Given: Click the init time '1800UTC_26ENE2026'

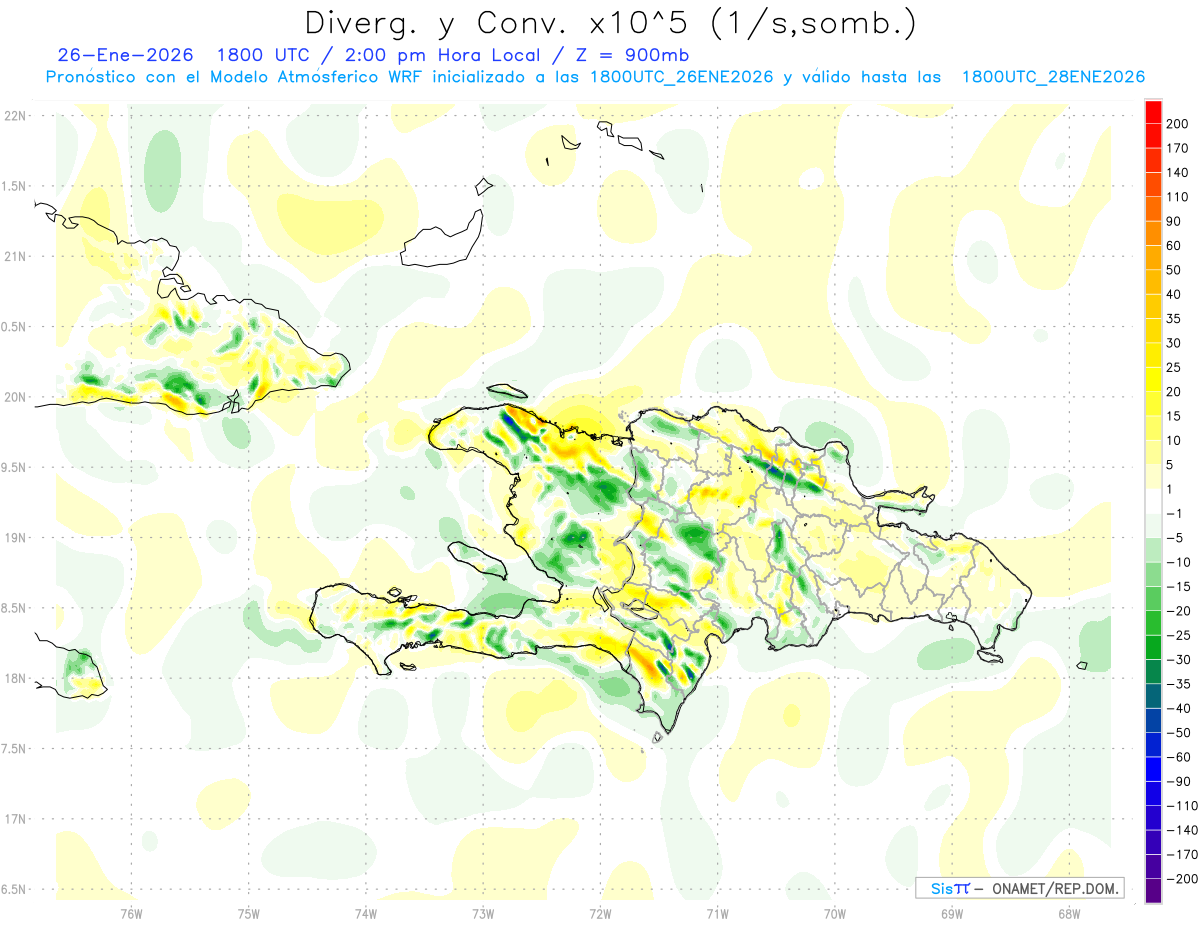Looking at the screenshot, I should 681,77.
